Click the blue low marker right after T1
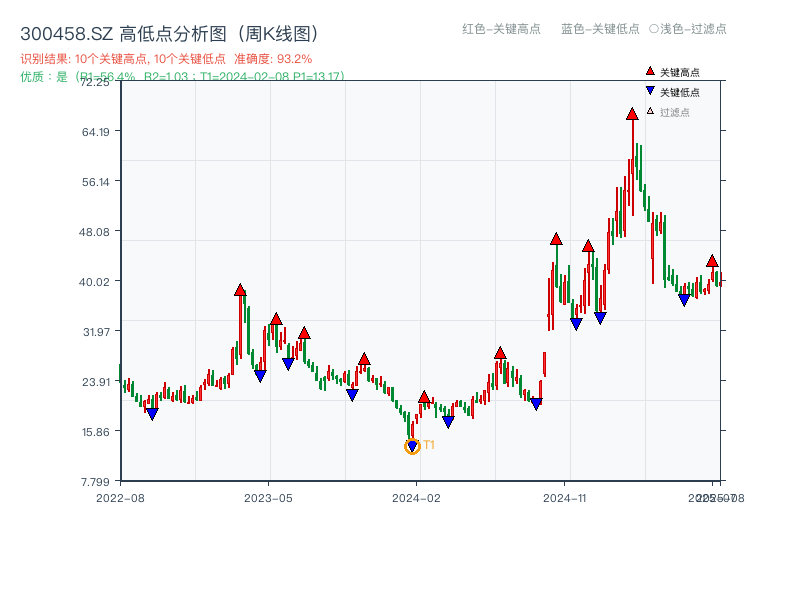The height and width of the screenshot is (600, 800). point(448,422)
